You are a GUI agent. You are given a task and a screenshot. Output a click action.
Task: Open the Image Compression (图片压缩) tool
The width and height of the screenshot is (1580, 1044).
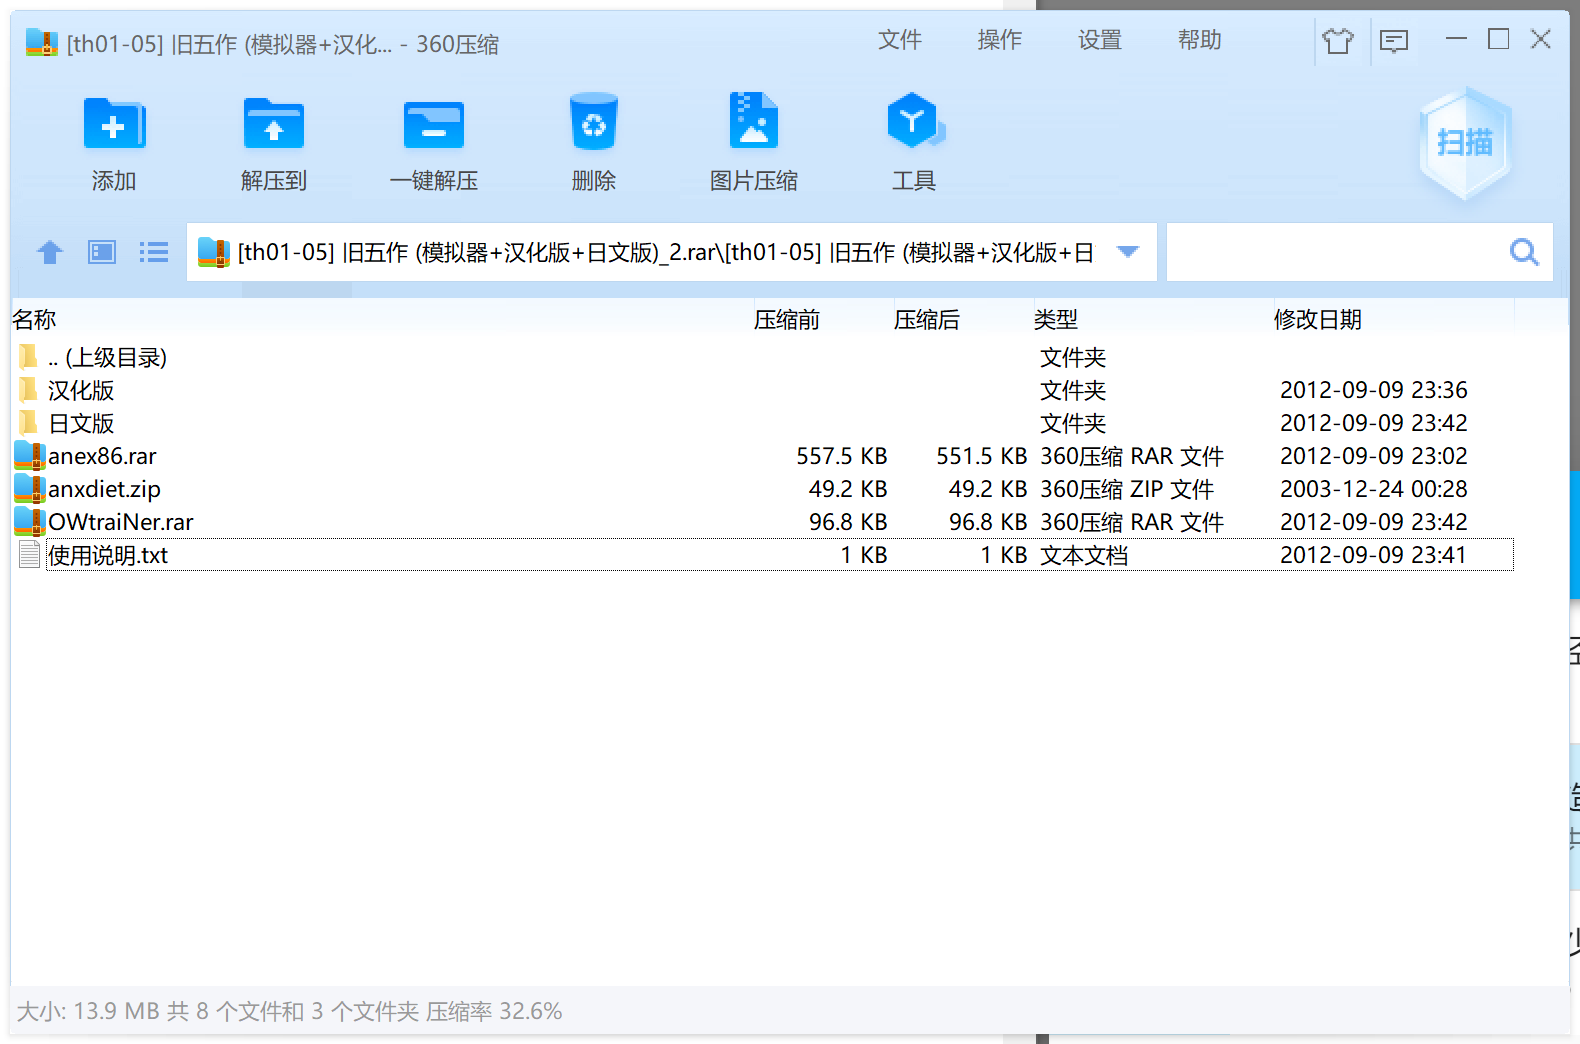pyautogui.click(x=753, y=124)
